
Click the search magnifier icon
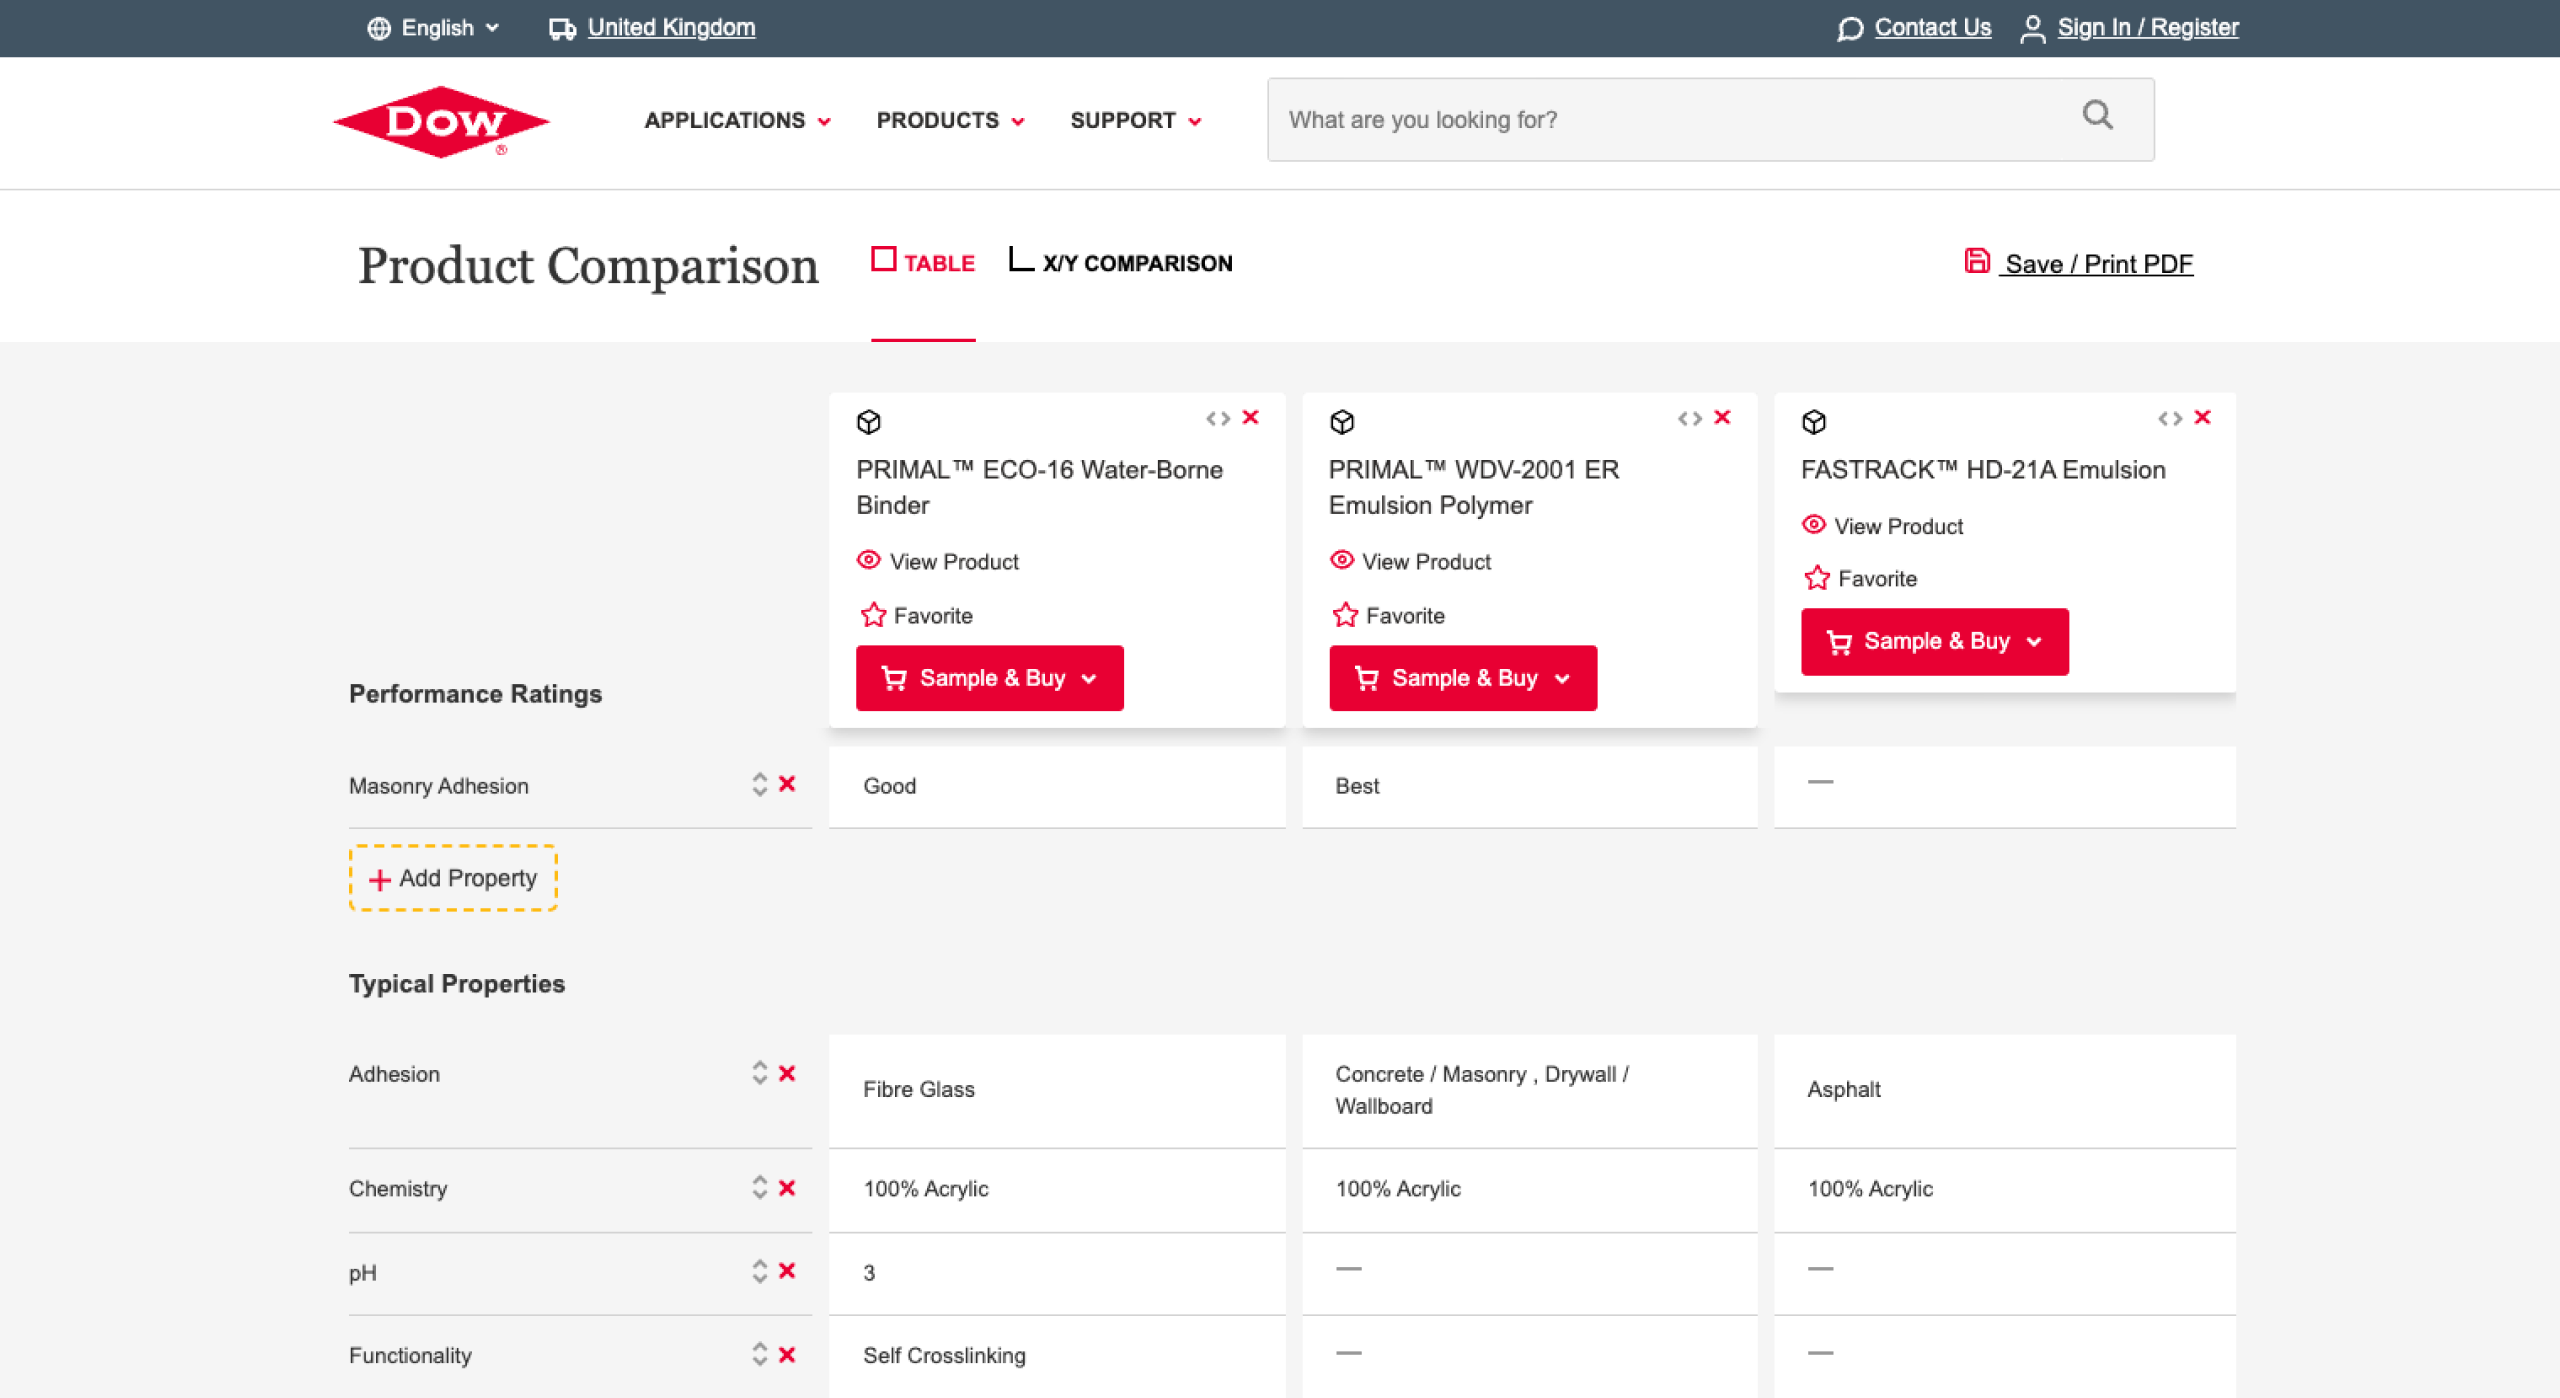click(x=2097, y=116)
